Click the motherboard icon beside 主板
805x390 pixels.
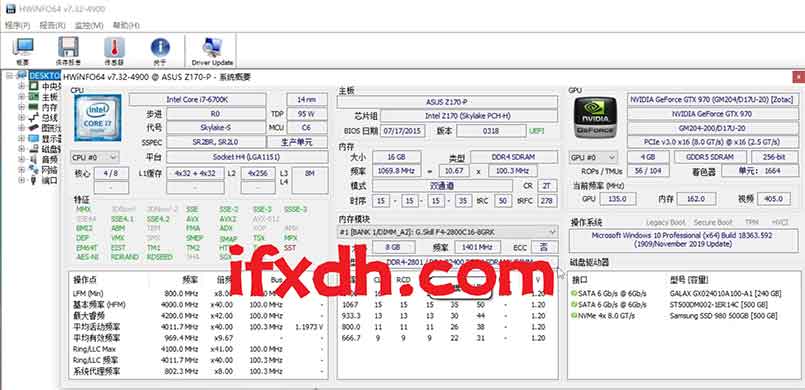point(33,96)
